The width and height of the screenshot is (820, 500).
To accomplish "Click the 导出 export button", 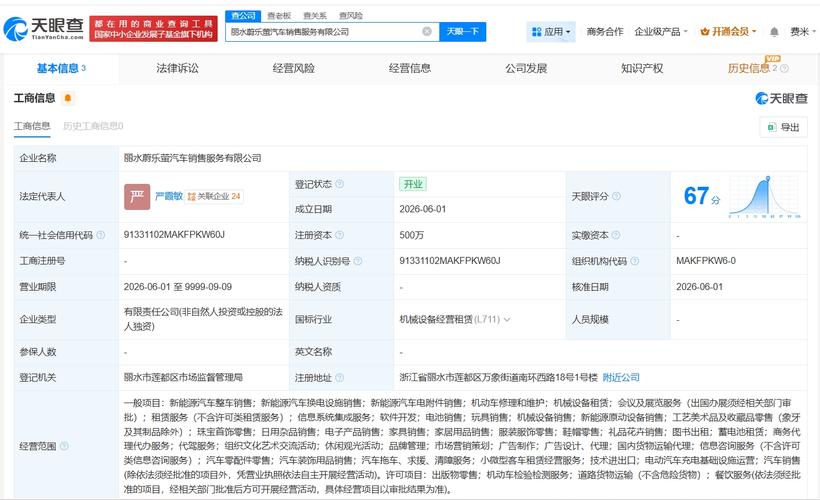I will click(783, 127).
